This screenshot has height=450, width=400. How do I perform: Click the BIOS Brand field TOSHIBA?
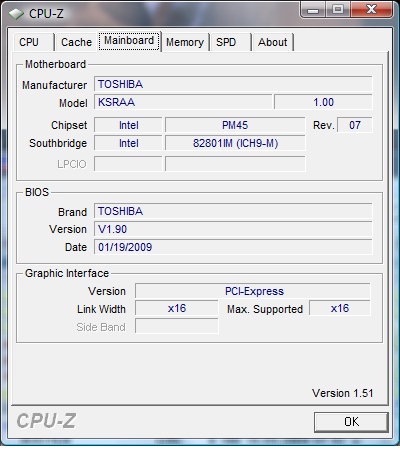[233, 211]
